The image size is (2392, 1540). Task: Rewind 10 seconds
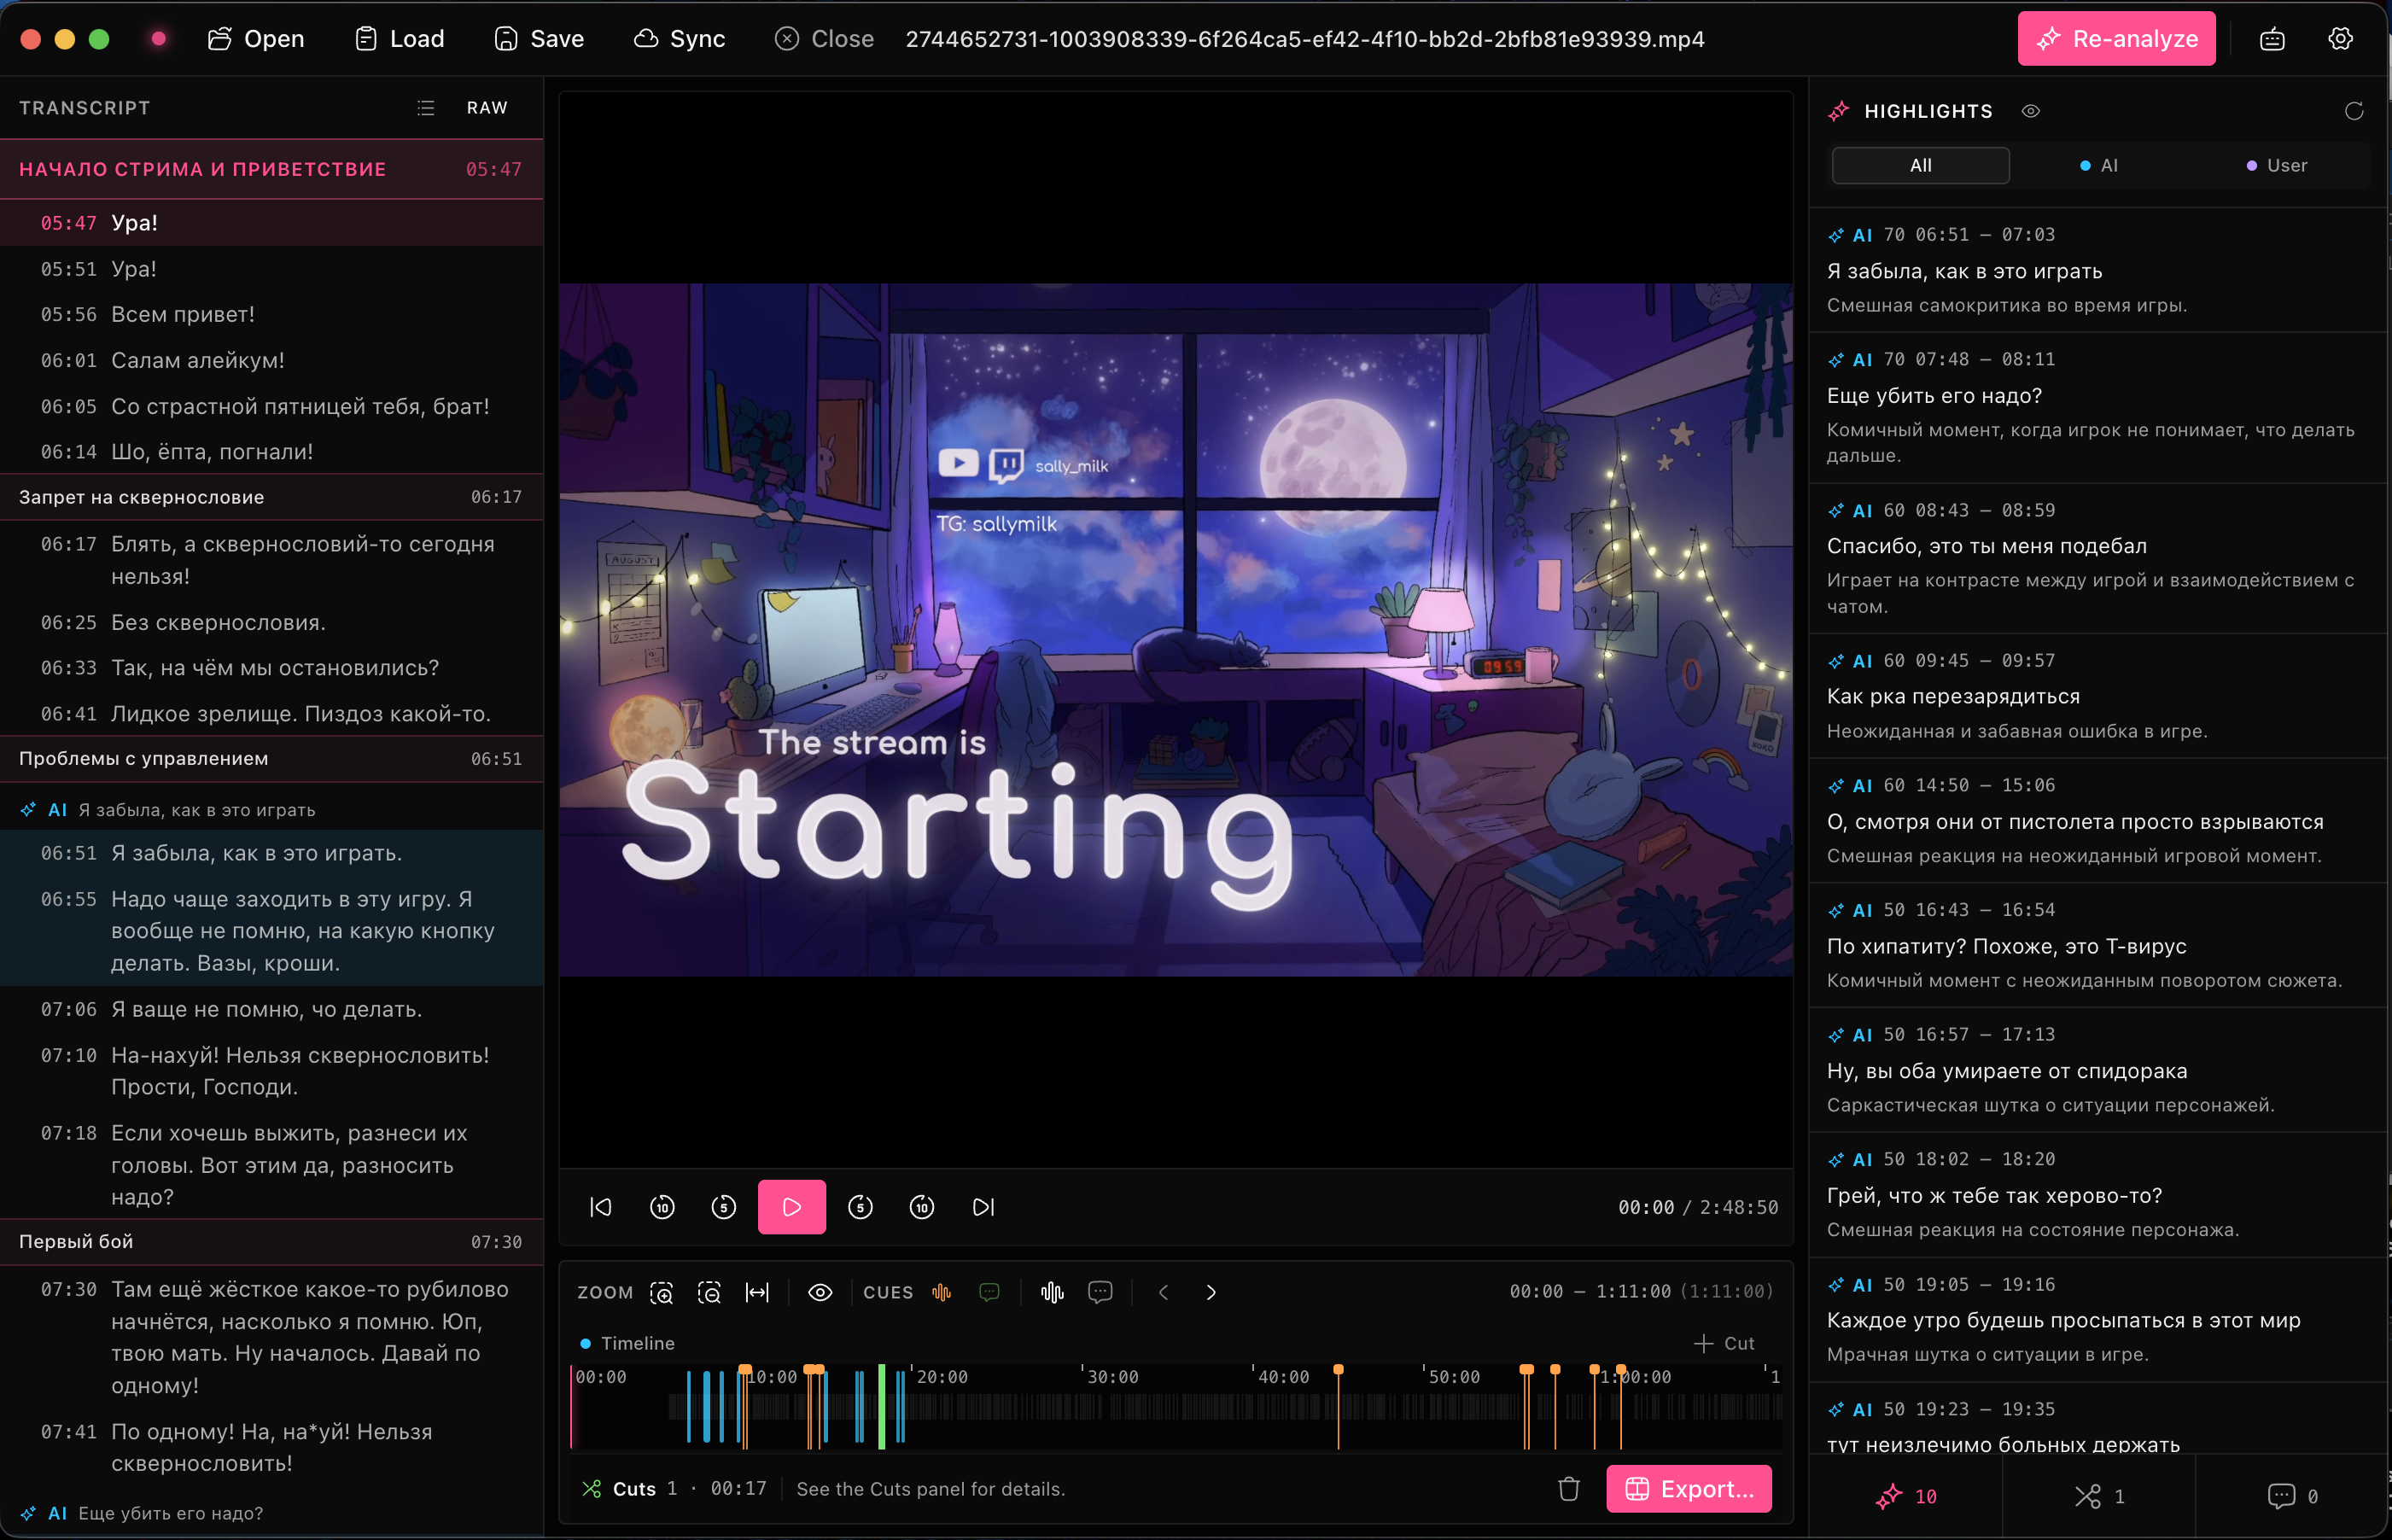tap(662, 1207)
